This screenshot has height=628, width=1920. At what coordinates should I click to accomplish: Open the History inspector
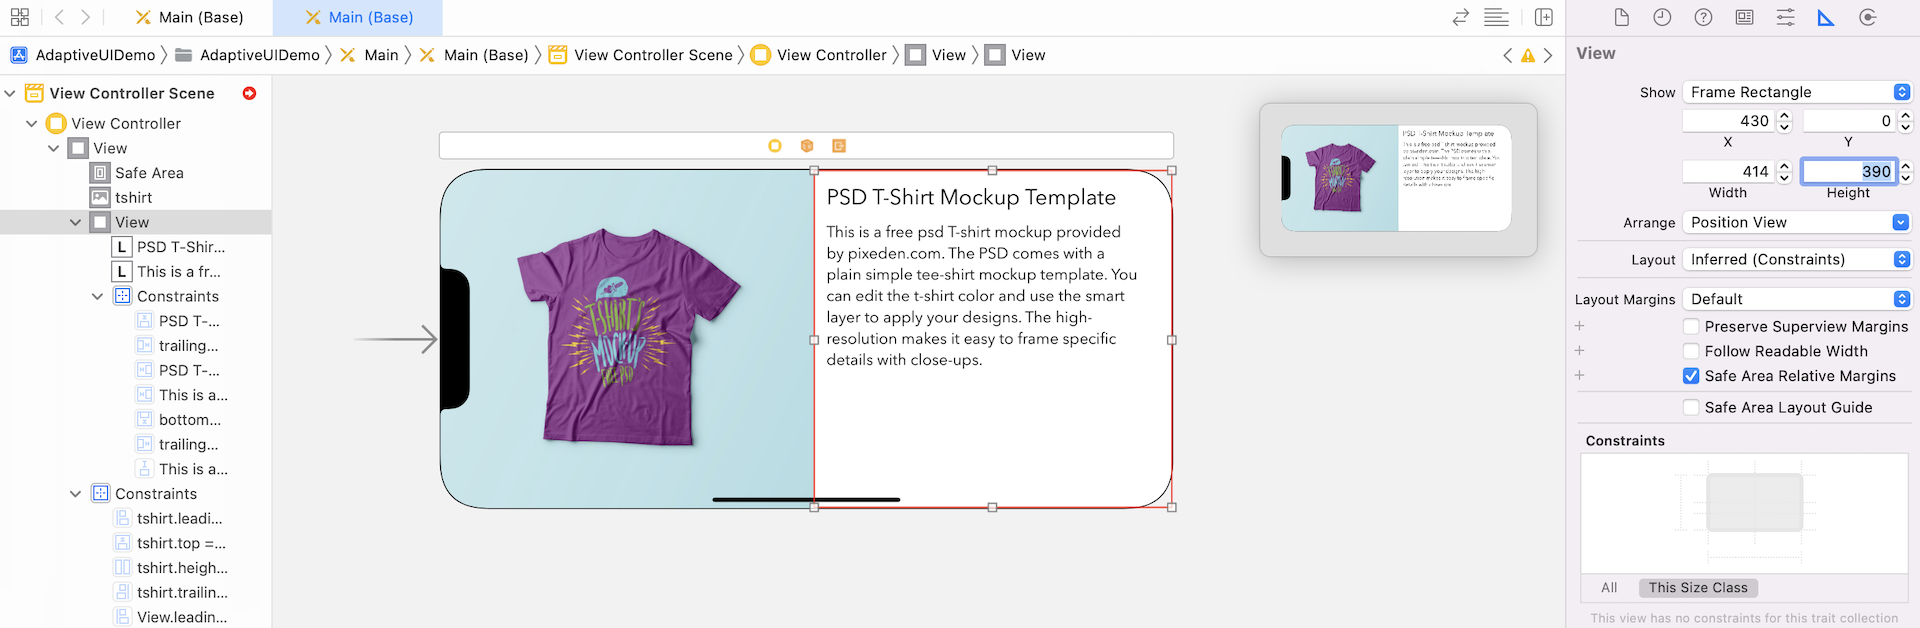pyautogui.click(x=1662, y=17)
